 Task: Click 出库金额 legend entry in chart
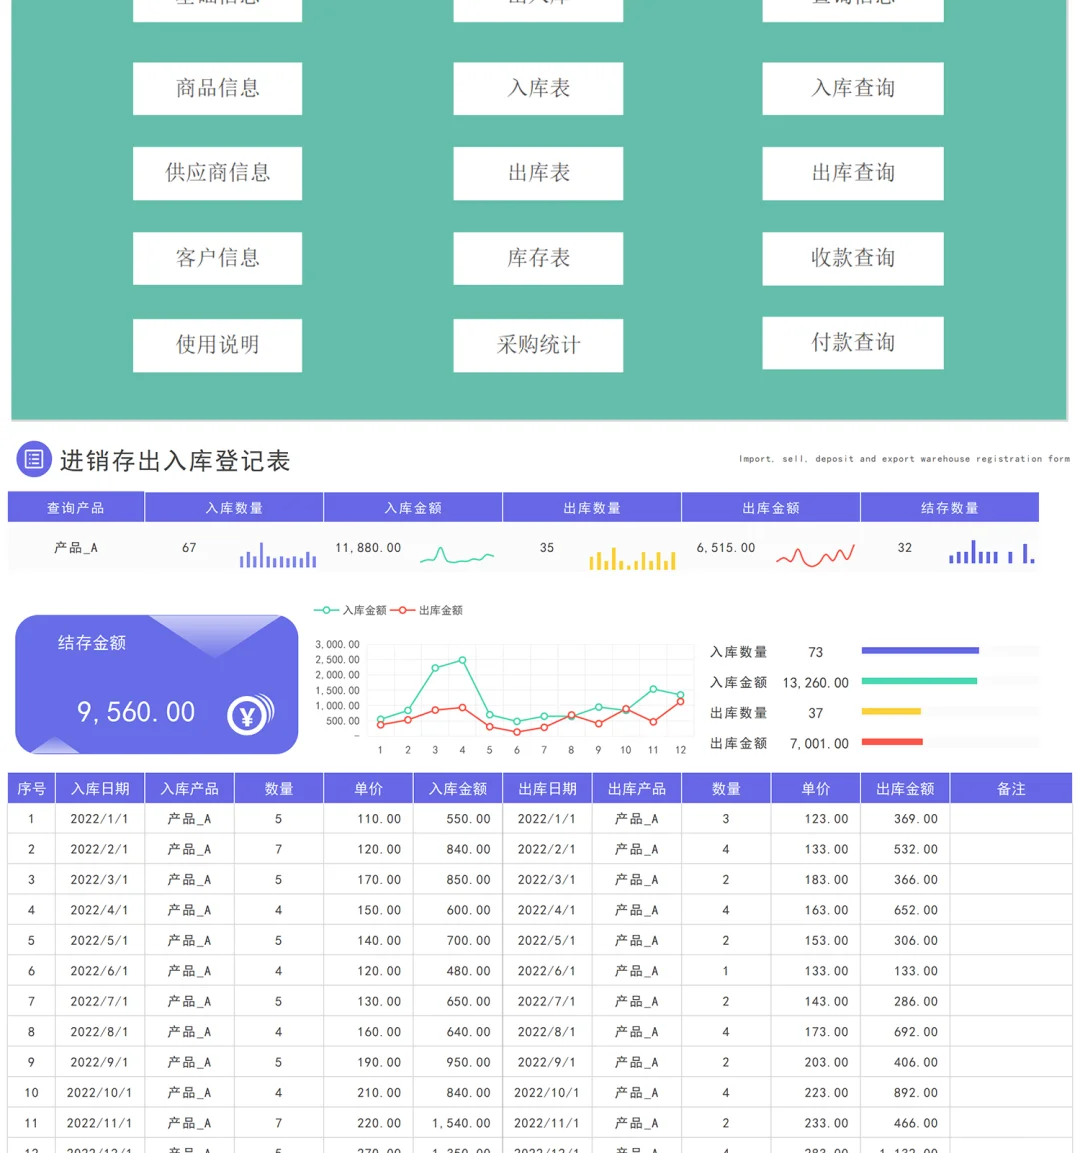[426, 610]
